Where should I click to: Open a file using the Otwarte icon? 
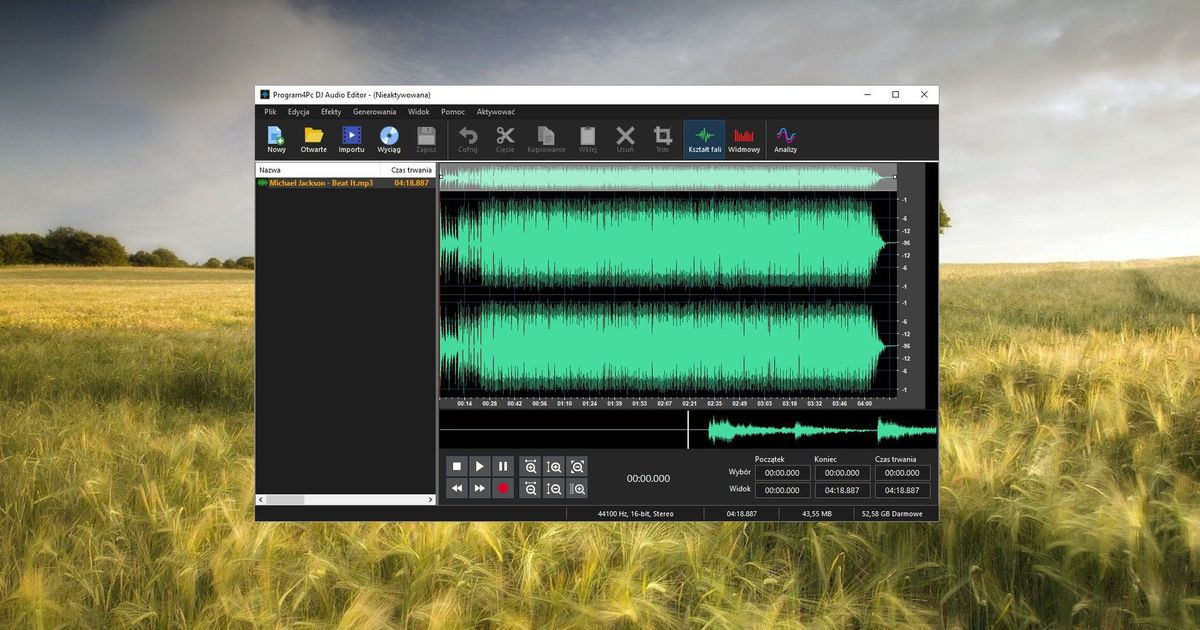(x=313, y=137)
